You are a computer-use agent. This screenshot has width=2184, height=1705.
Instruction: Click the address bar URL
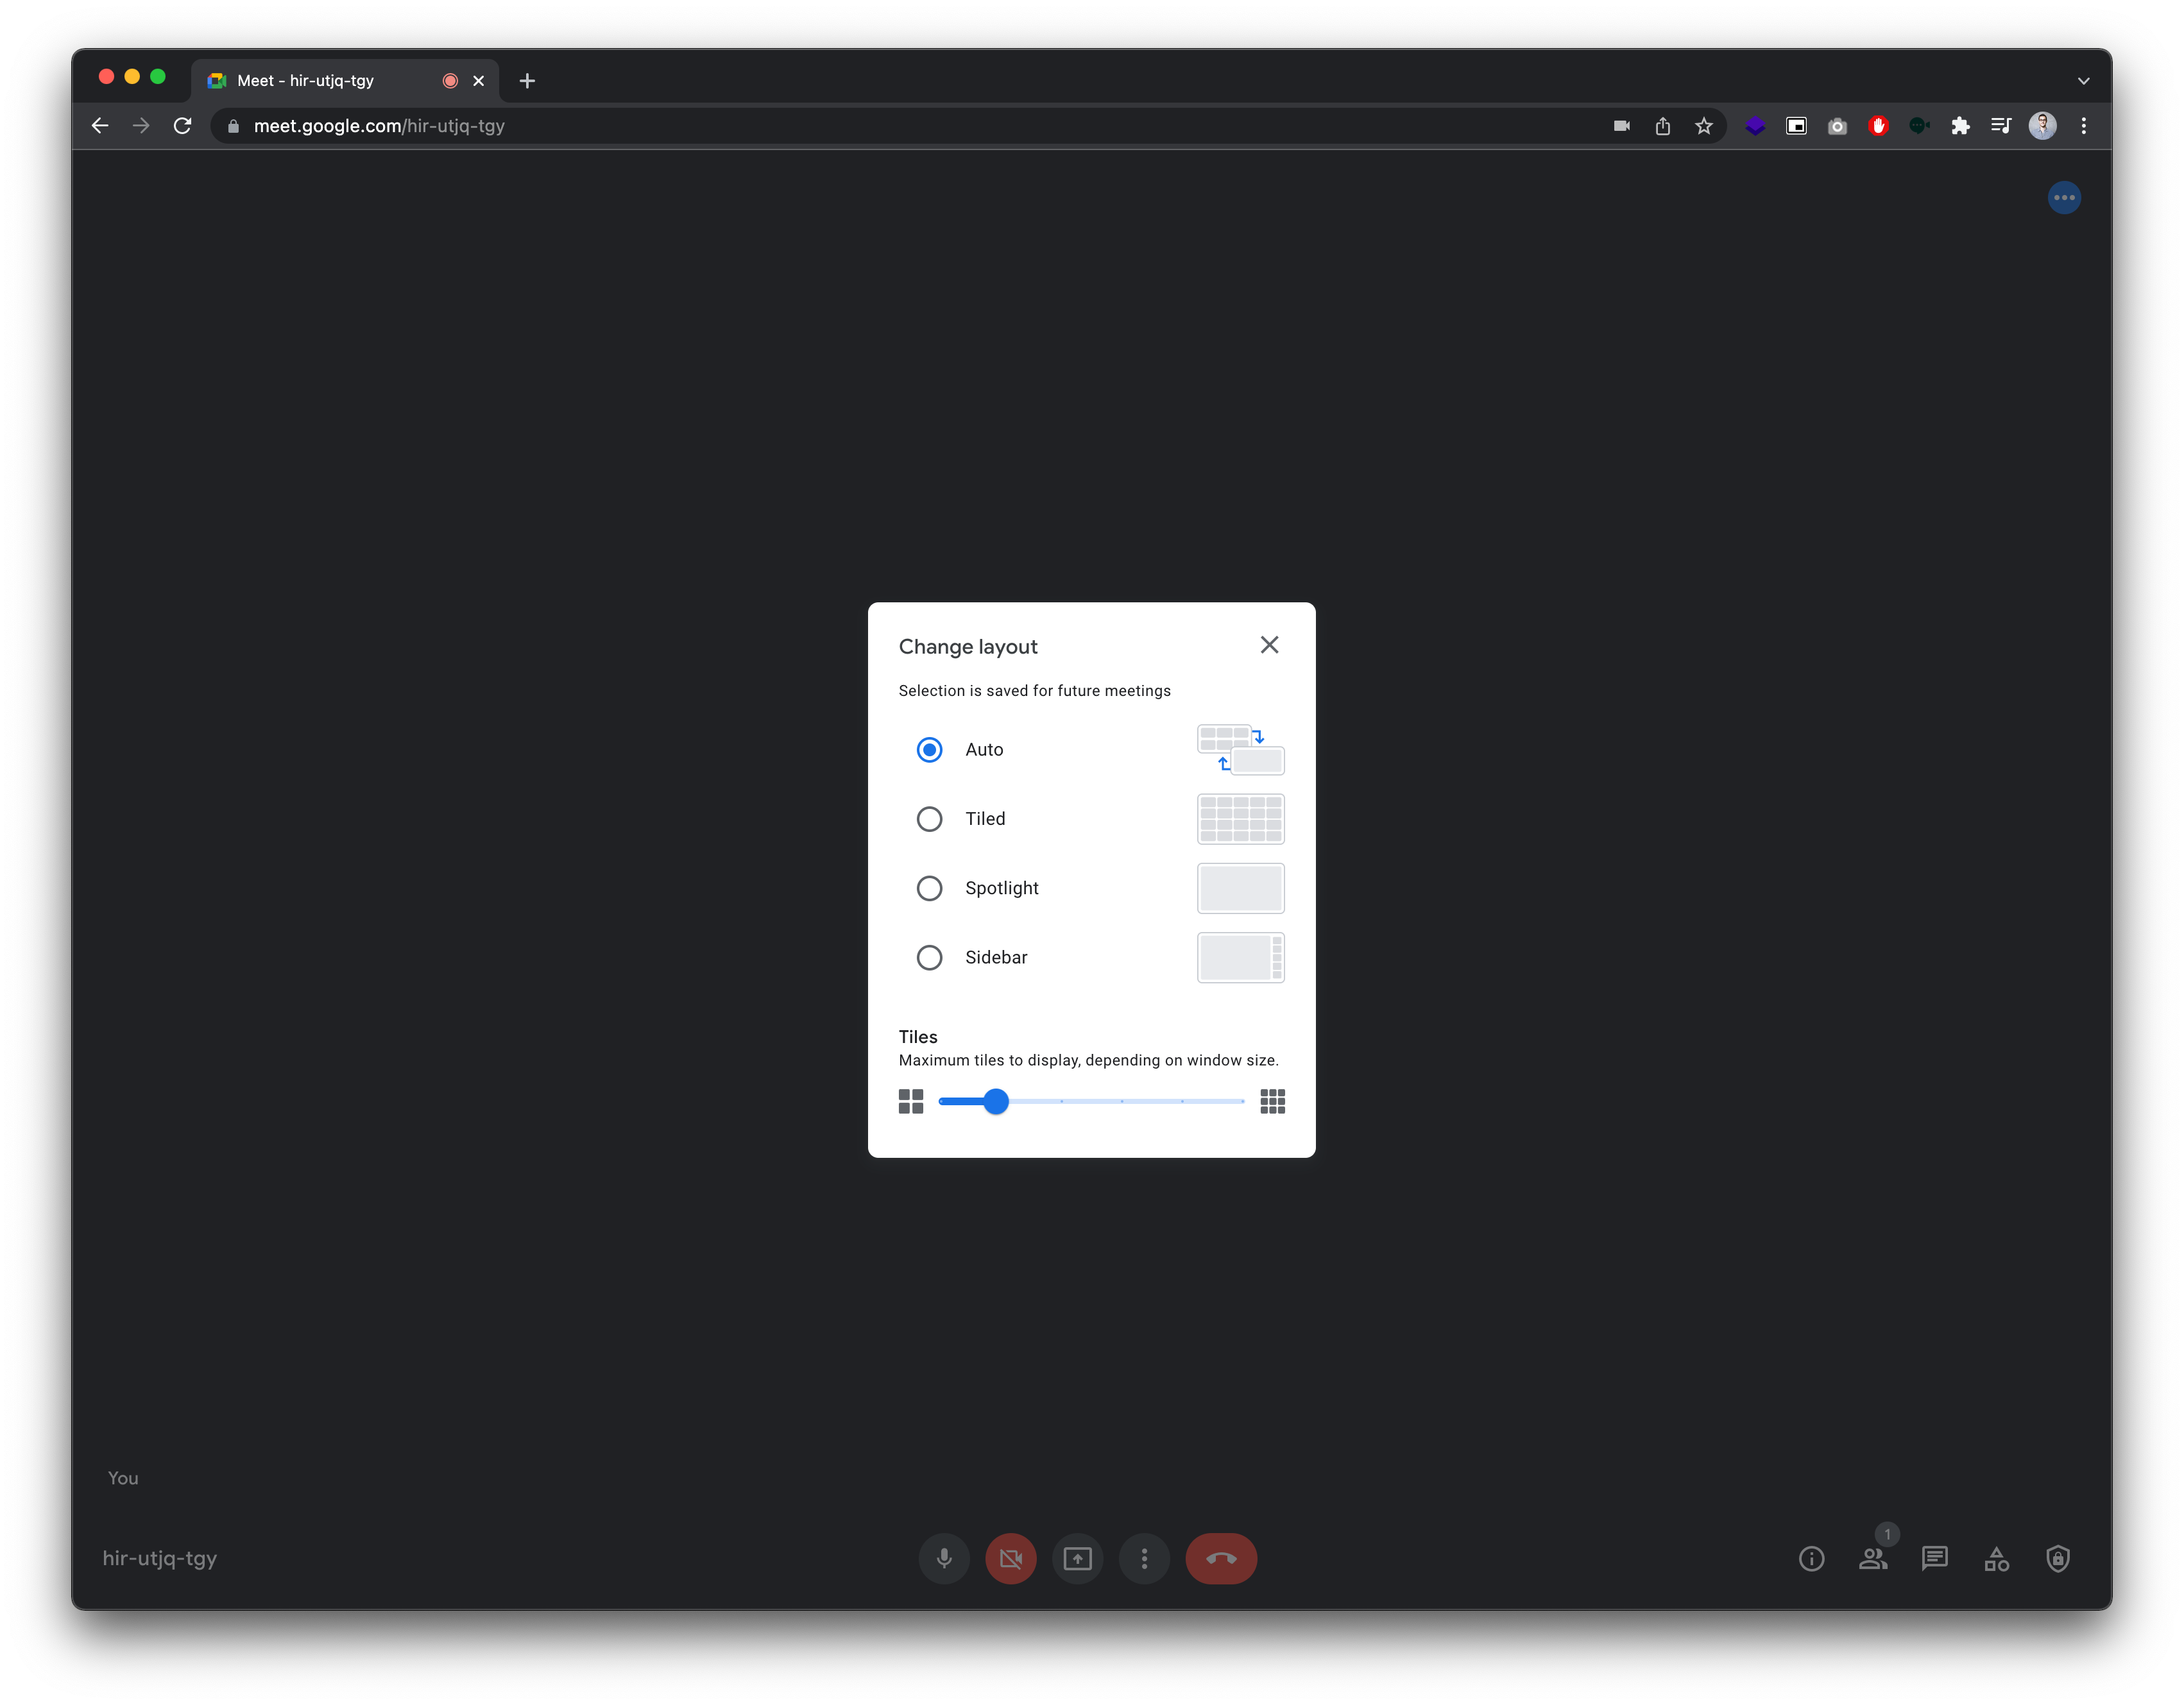[379, 126]
